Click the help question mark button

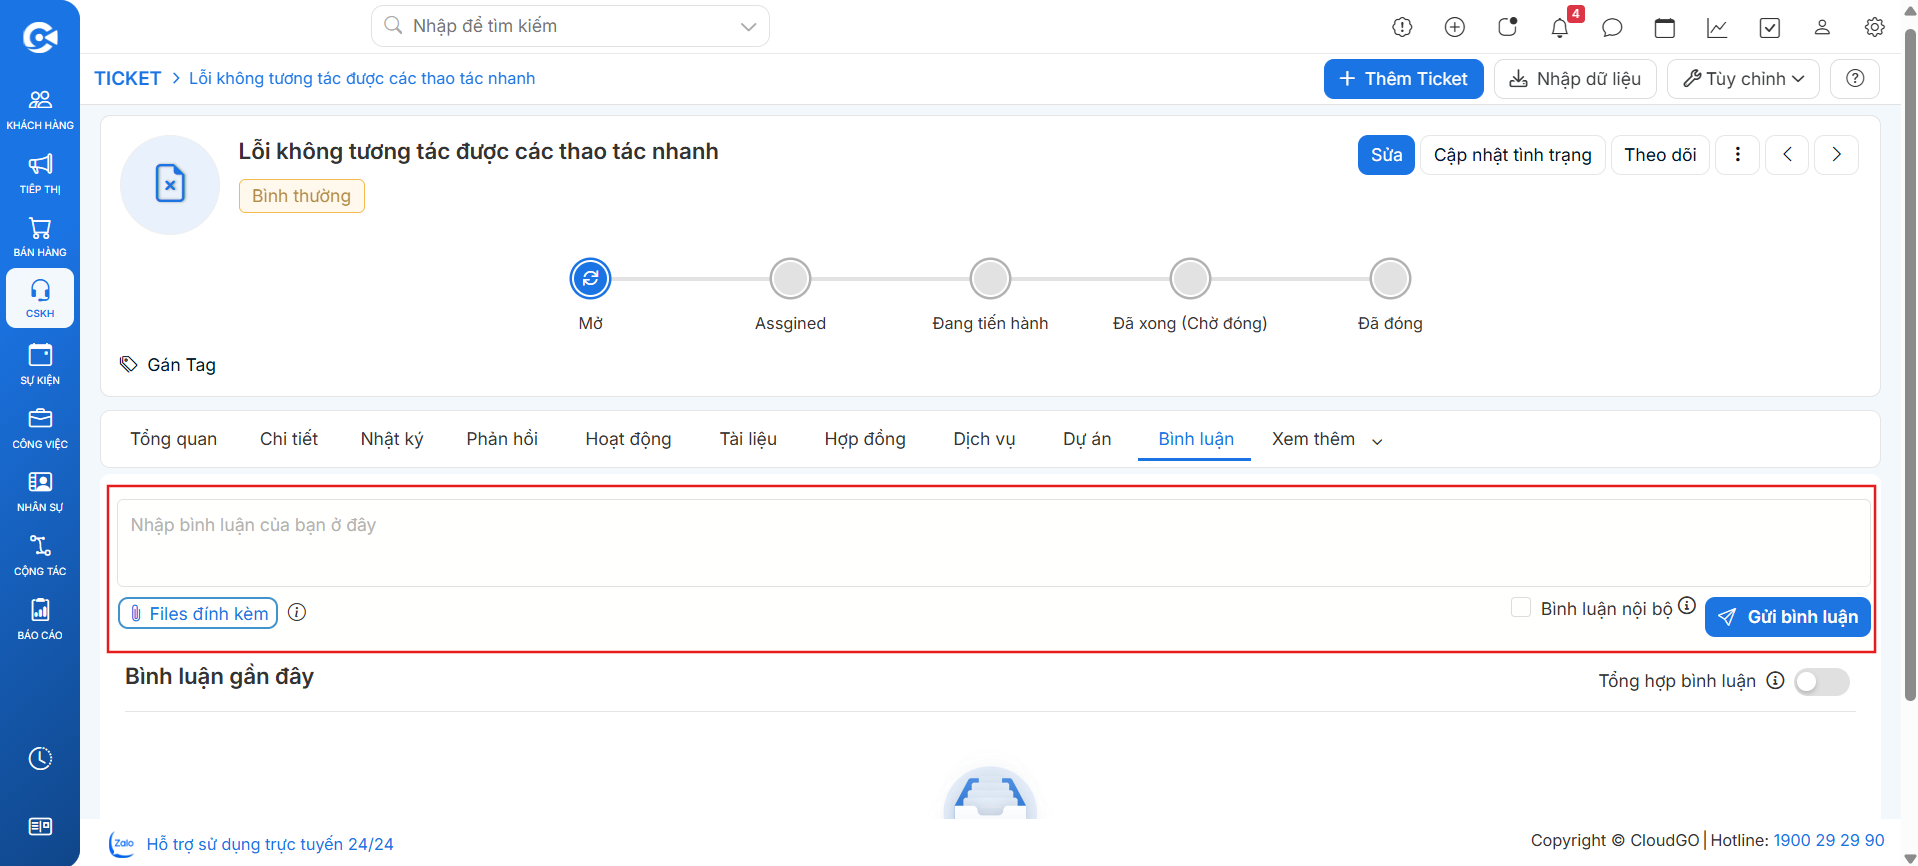pyautogui.click(x=1855, y=78)
